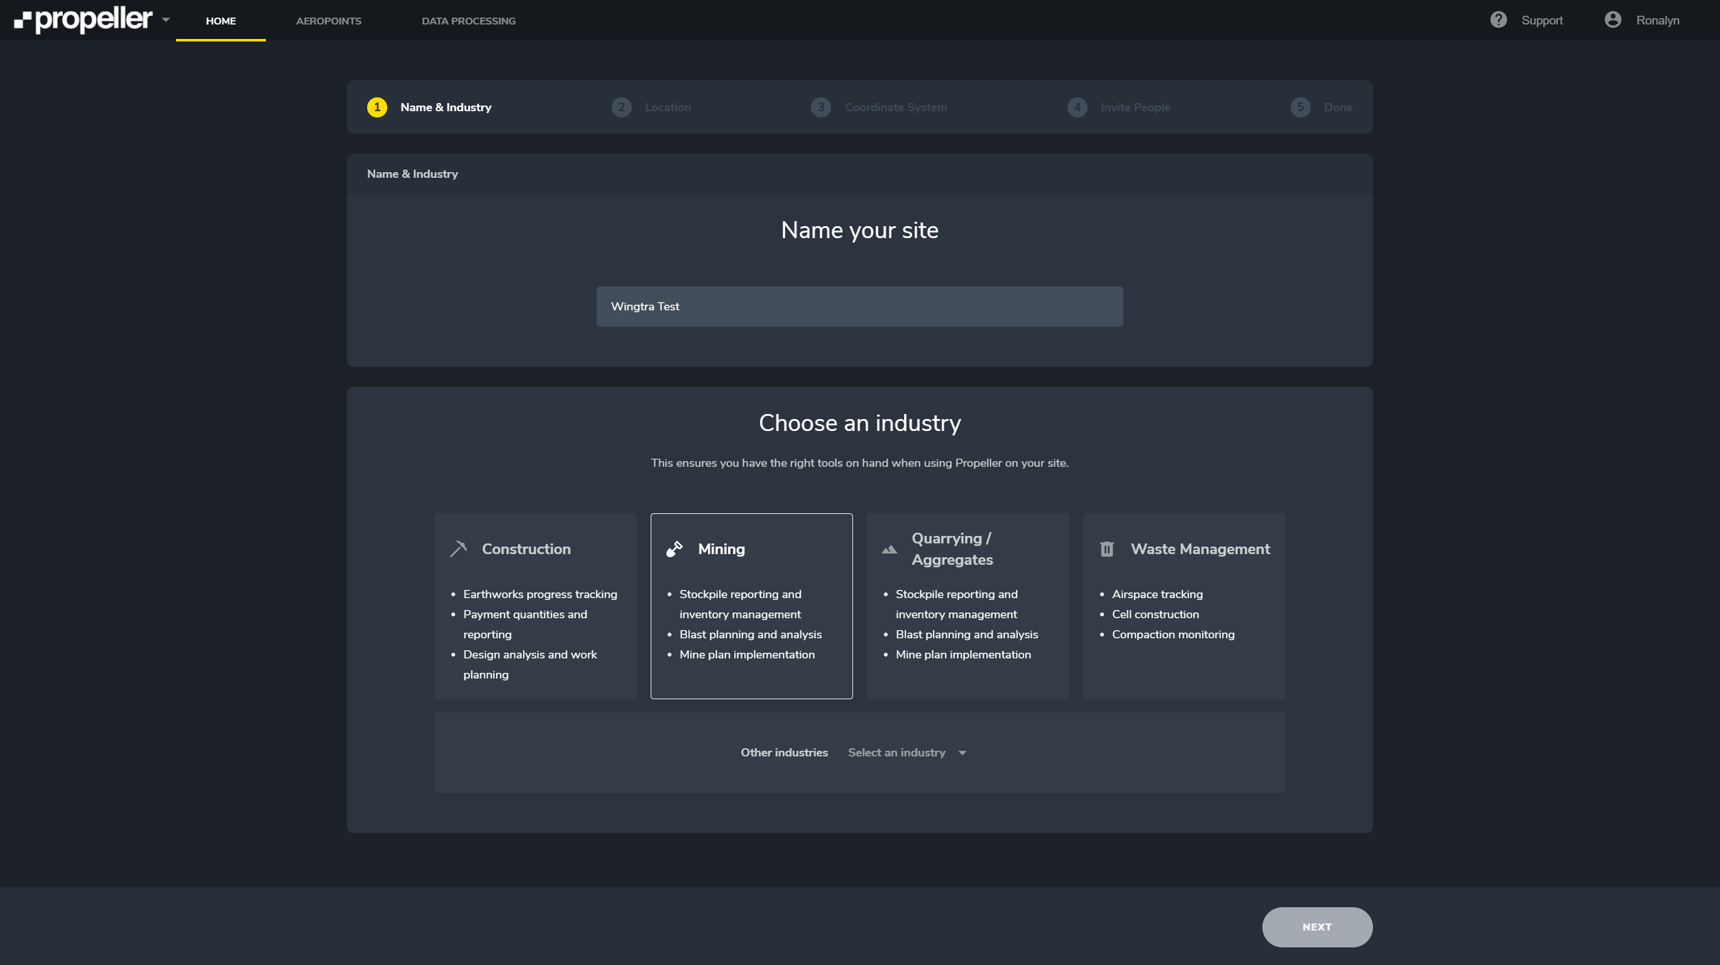Click the Construction pickaxe icon

459,549
